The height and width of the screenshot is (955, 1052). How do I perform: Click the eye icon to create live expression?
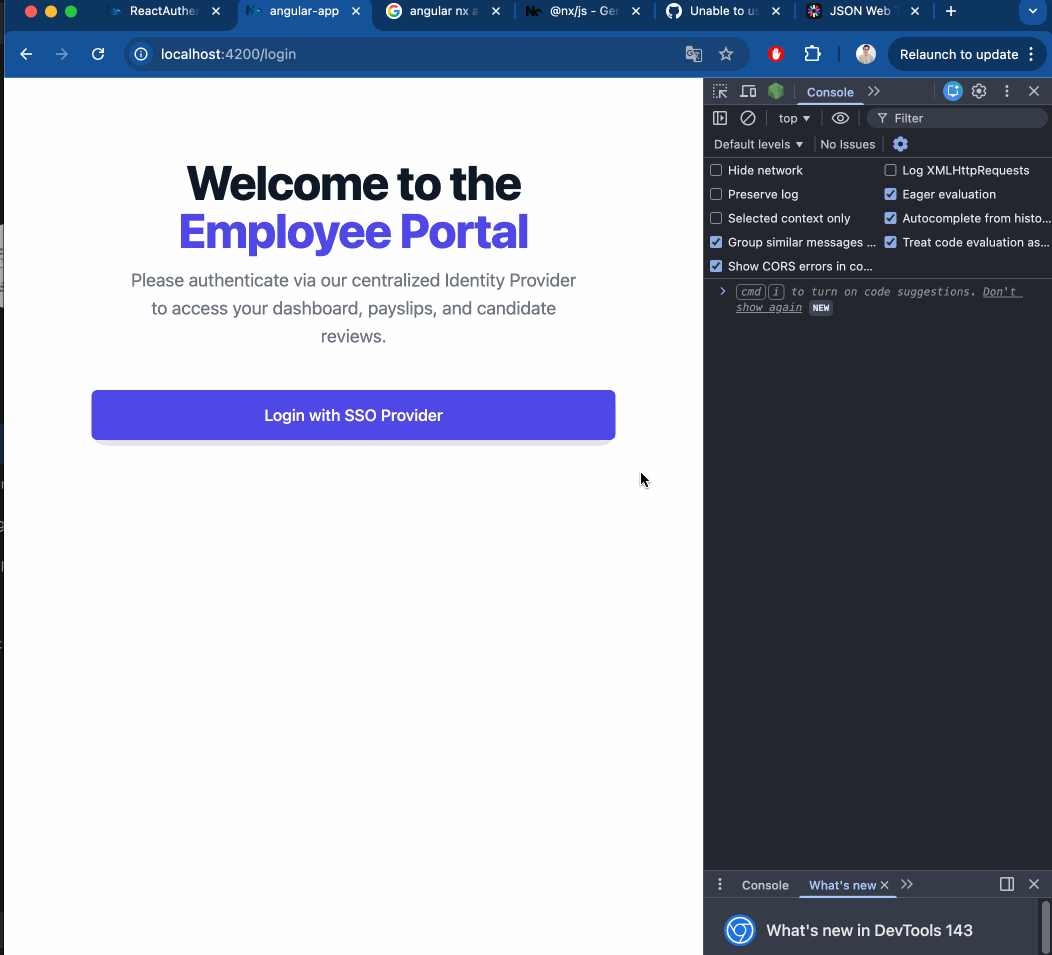click(x=840, y=118)
